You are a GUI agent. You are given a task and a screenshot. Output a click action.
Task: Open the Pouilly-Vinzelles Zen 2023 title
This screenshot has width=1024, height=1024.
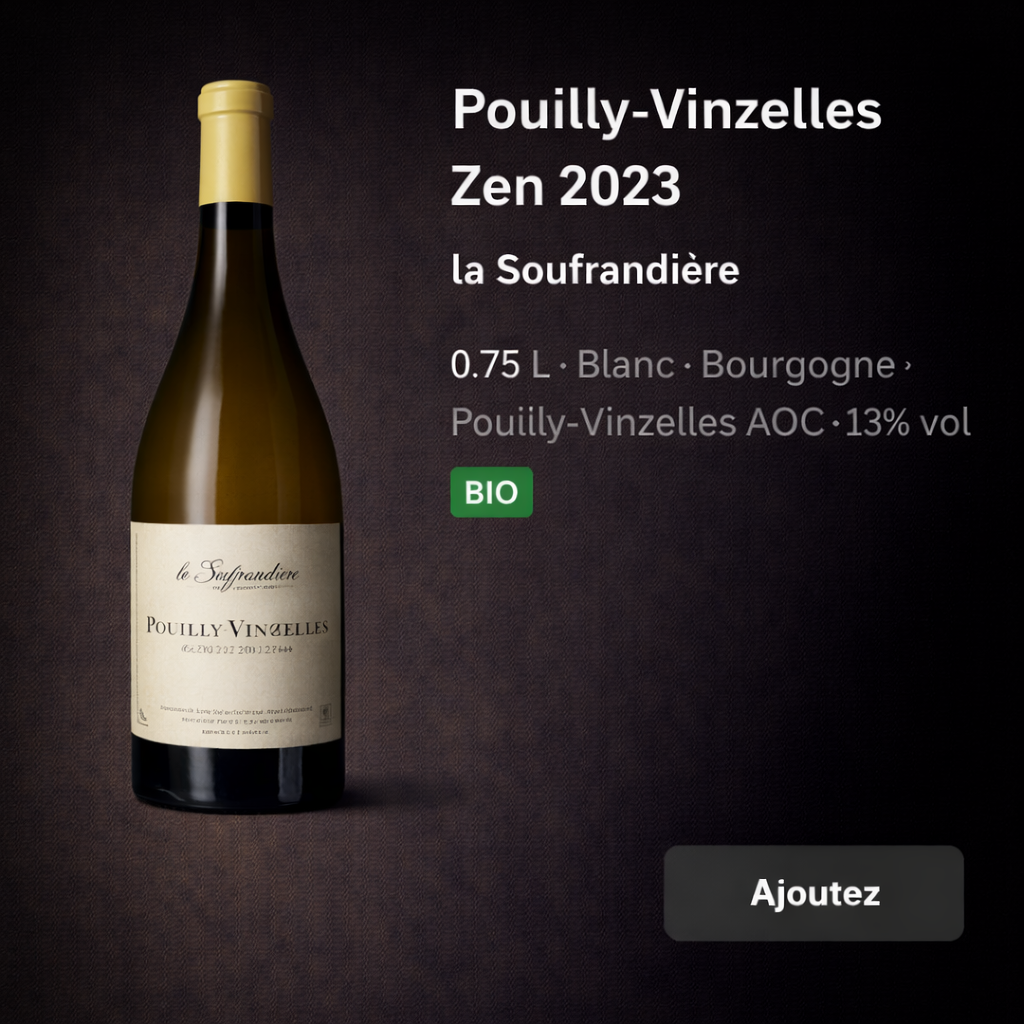(x=666, y=148)
